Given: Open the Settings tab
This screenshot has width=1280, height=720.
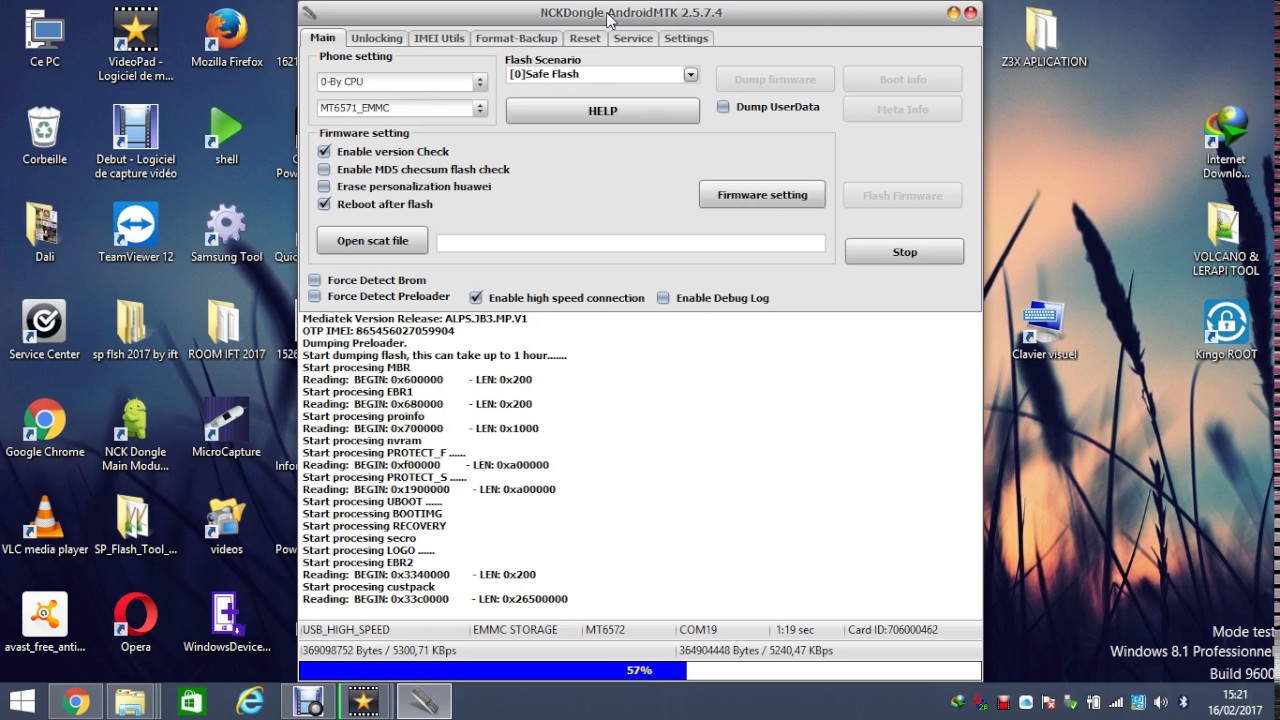Looking at the screenshot, I should (686, 38).
